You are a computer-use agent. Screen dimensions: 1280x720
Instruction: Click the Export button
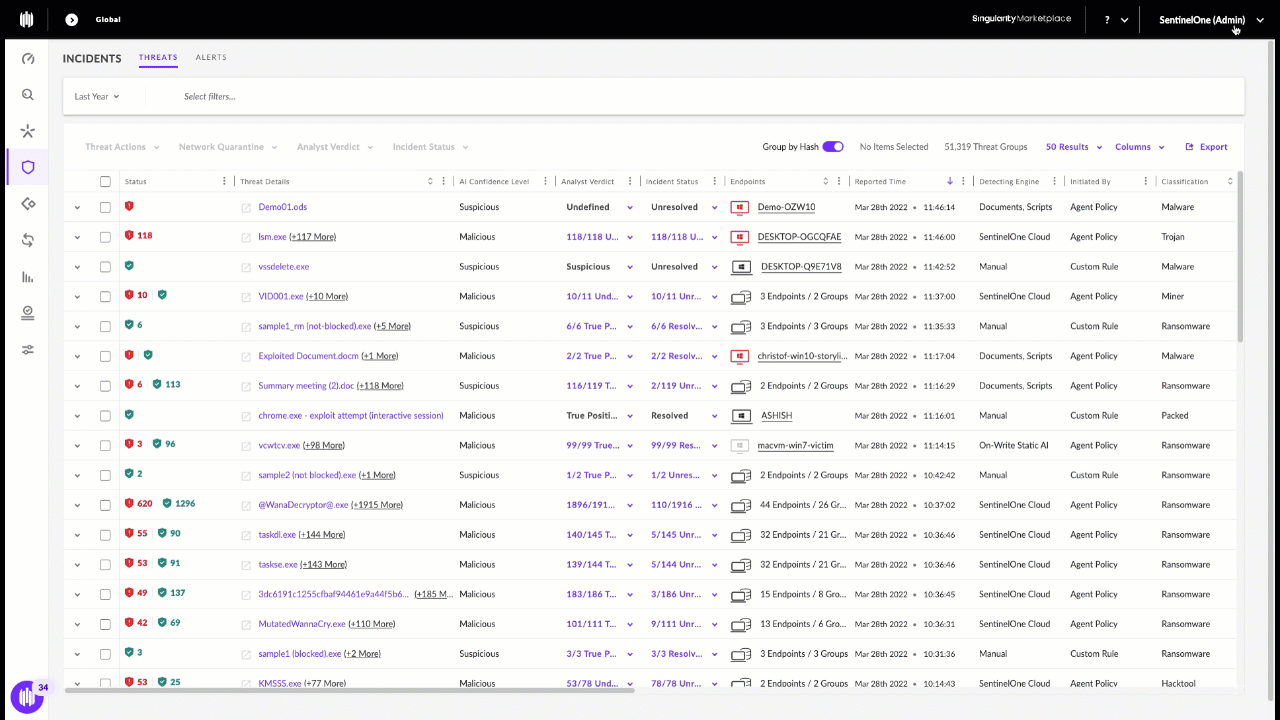[x=1206, y=147]
